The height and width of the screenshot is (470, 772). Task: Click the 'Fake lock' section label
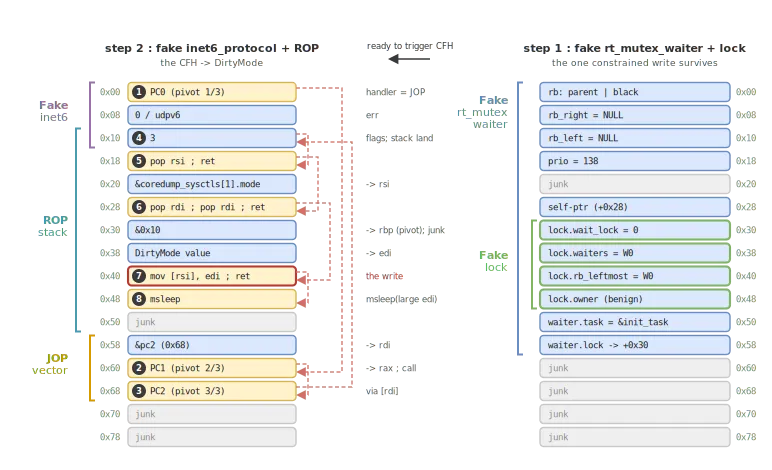point(493,261)
